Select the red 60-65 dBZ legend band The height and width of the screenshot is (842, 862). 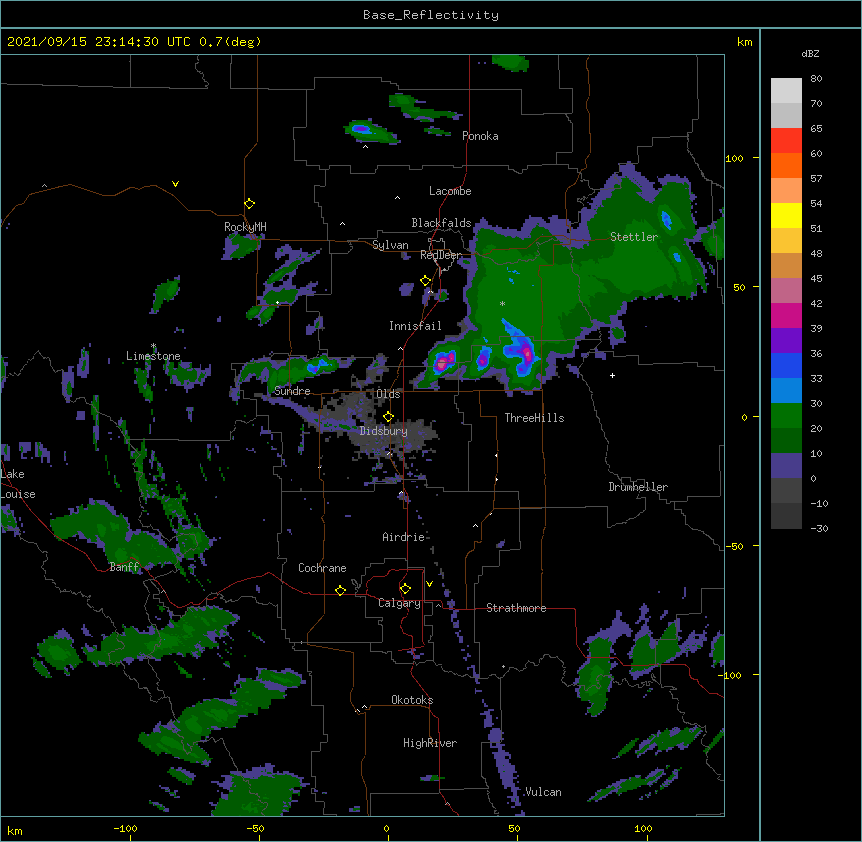[x=786, y=141]
